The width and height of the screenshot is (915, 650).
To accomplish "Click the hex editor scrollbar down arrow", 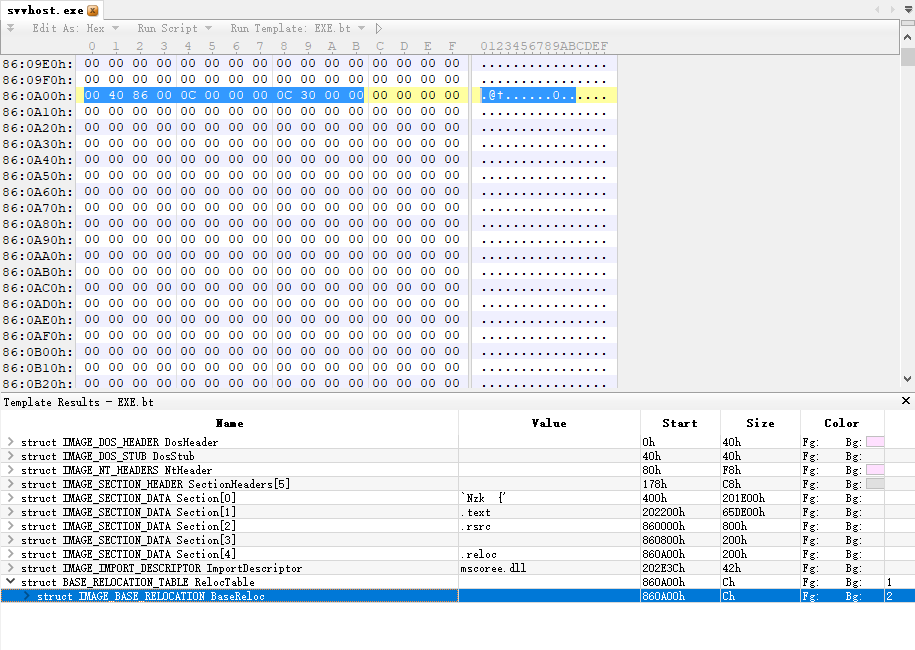I will pos(907,379).
